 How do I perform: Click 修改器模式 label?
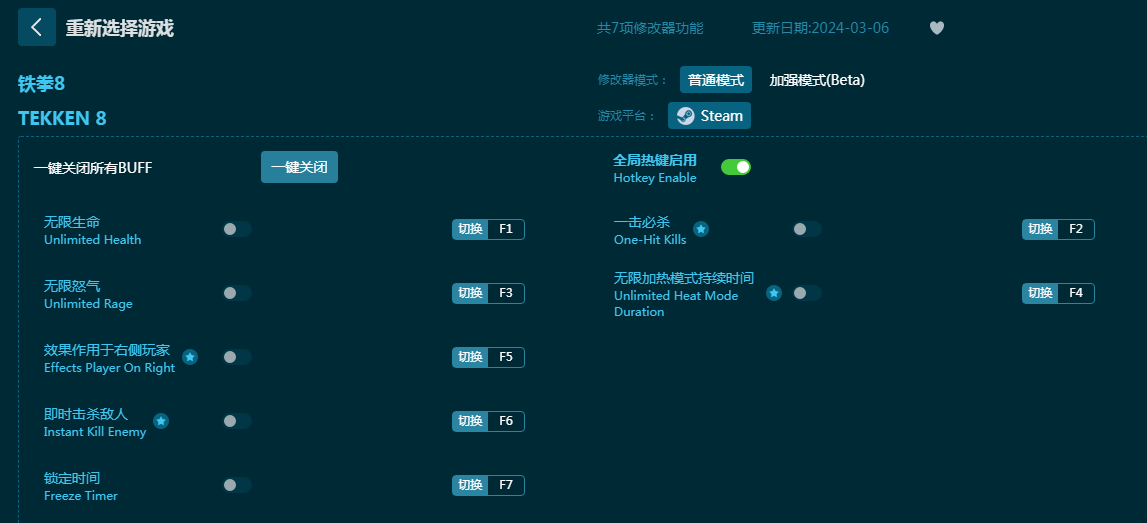tap(633, 80)
